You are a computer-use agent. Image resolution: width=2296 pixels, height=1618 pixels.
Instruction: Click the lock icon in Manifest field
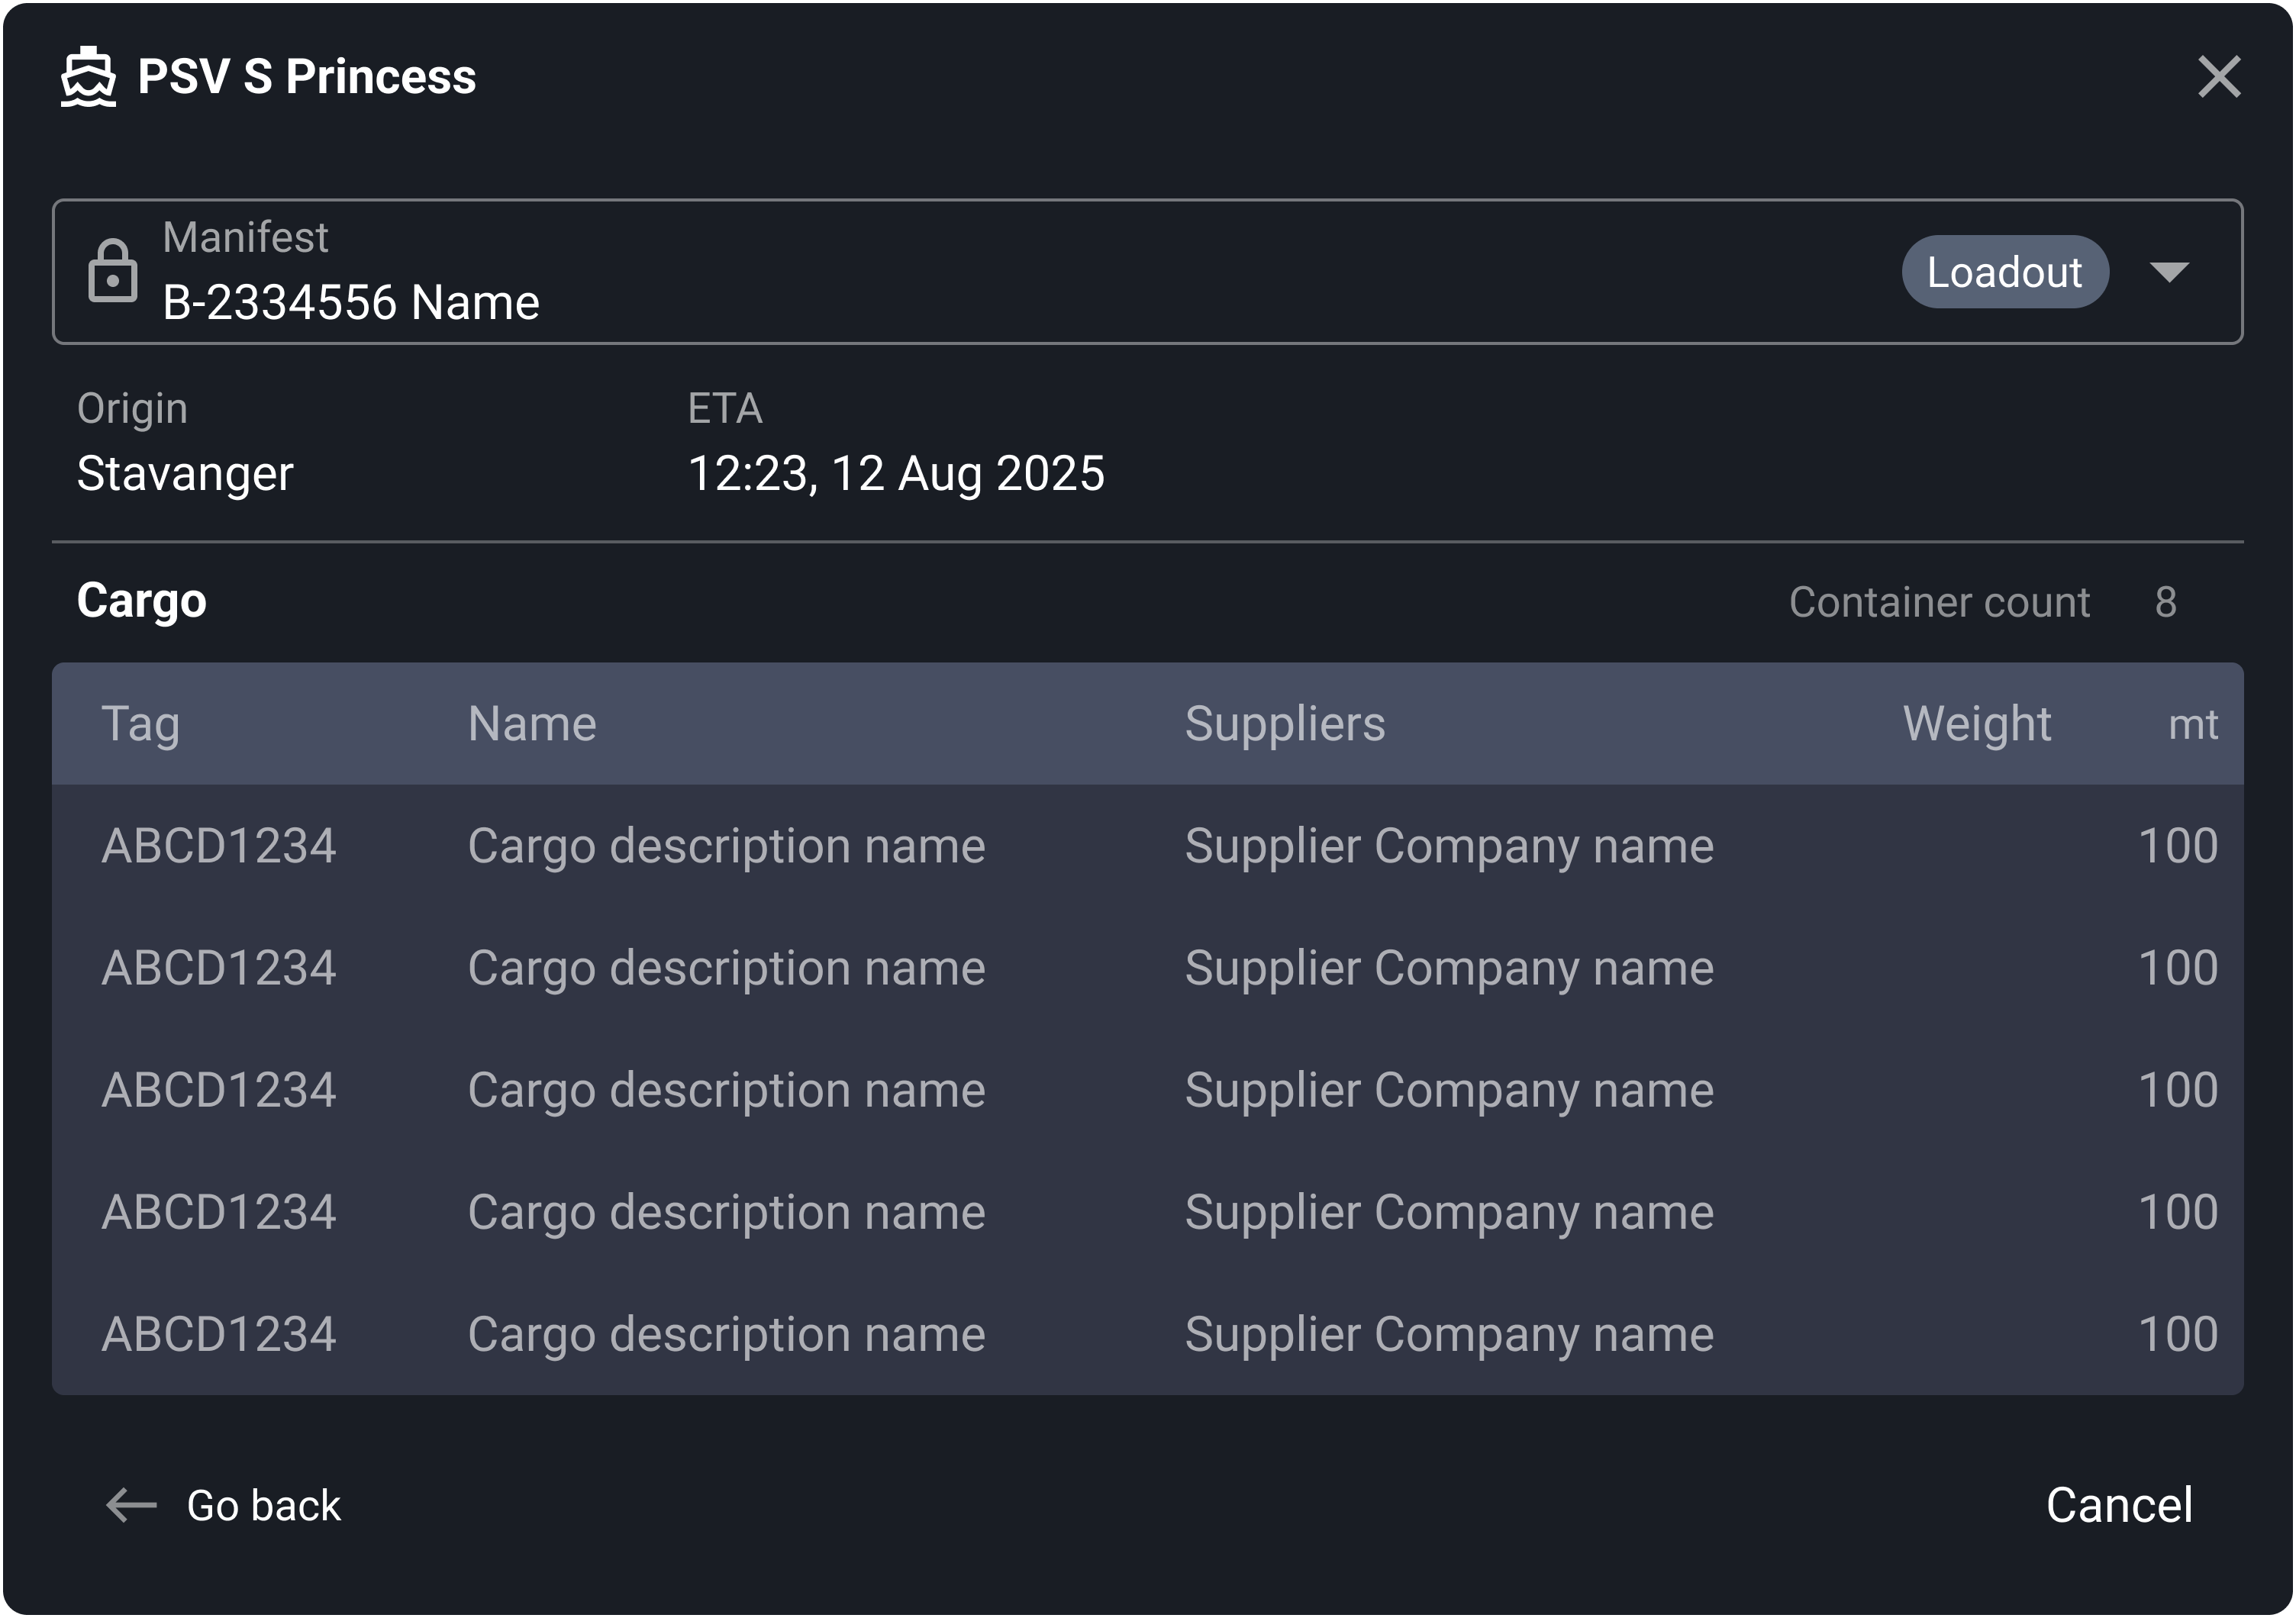click(112, 271)
